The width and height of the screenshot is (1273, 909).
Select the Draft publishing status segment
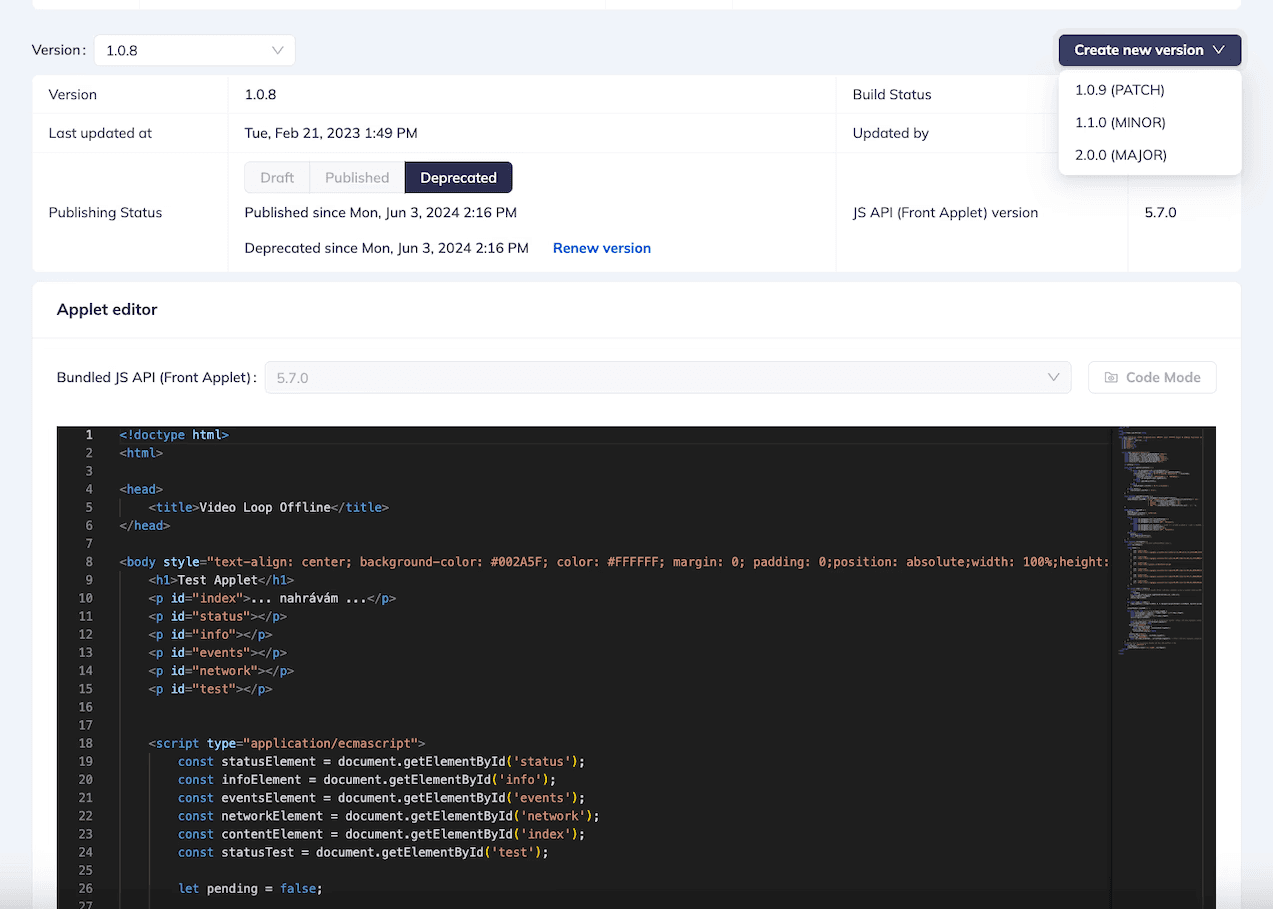coord(277,177)
